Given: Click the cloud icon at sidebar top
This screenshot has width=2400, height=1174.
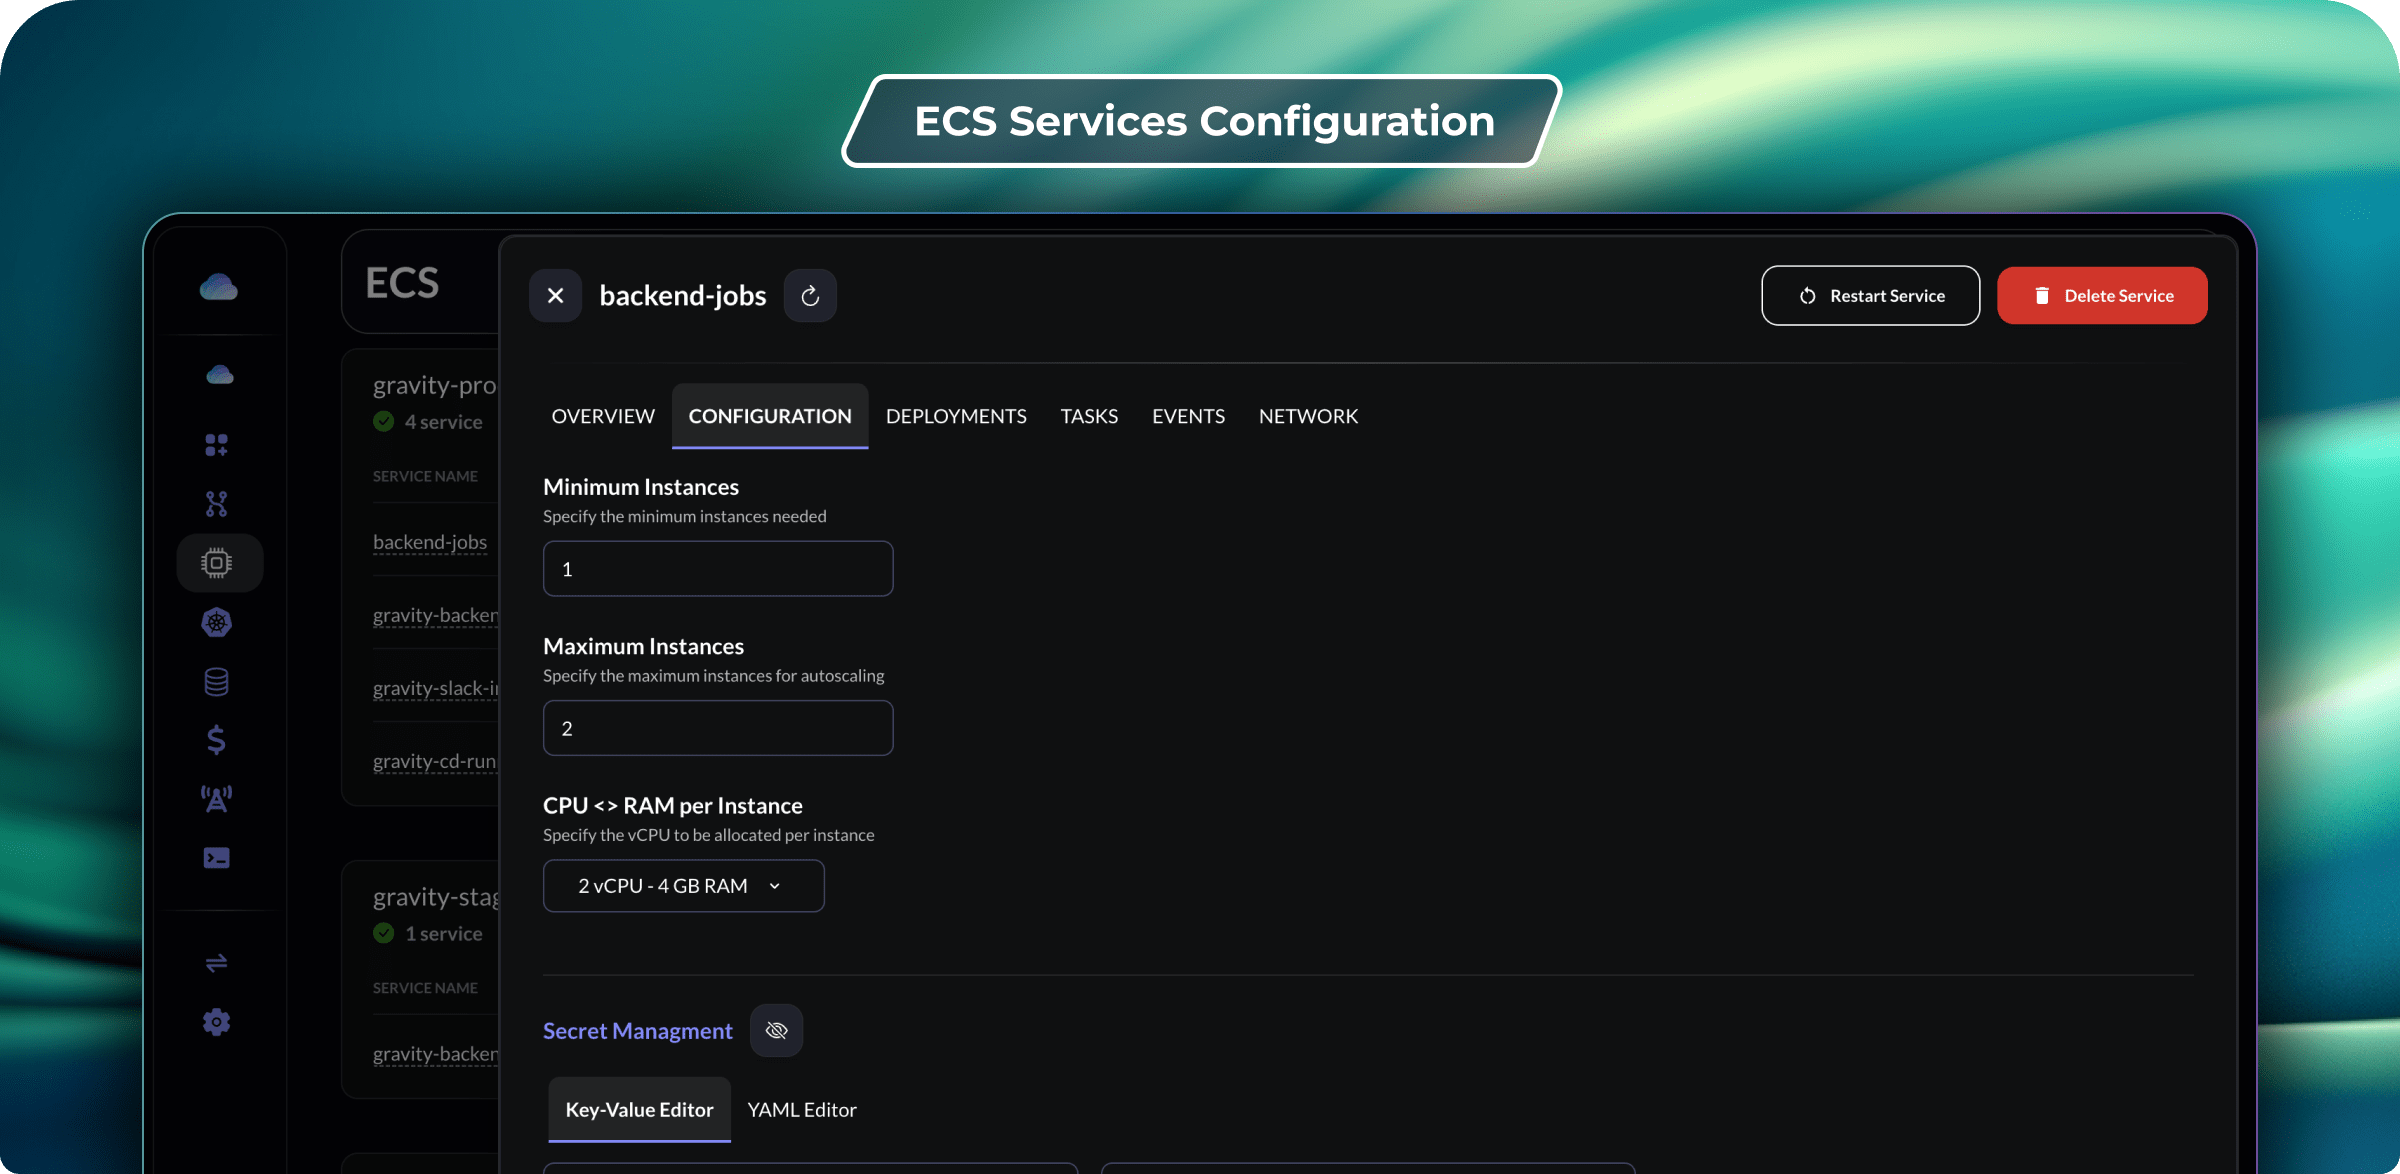Looking at the screenshot, I should click(216, 287).
